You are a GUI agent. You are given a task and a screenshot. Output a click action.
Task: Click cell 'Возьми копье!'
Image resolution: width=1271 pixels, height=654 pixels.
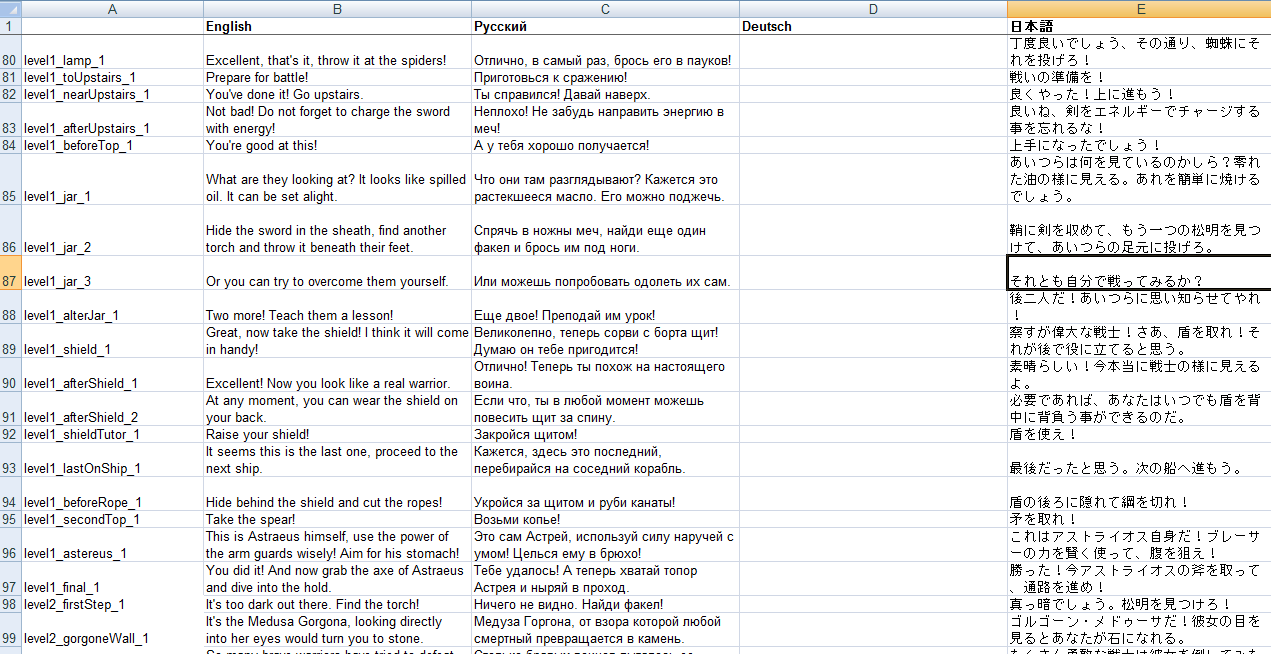pyautogui.click(x=605, y=519)
